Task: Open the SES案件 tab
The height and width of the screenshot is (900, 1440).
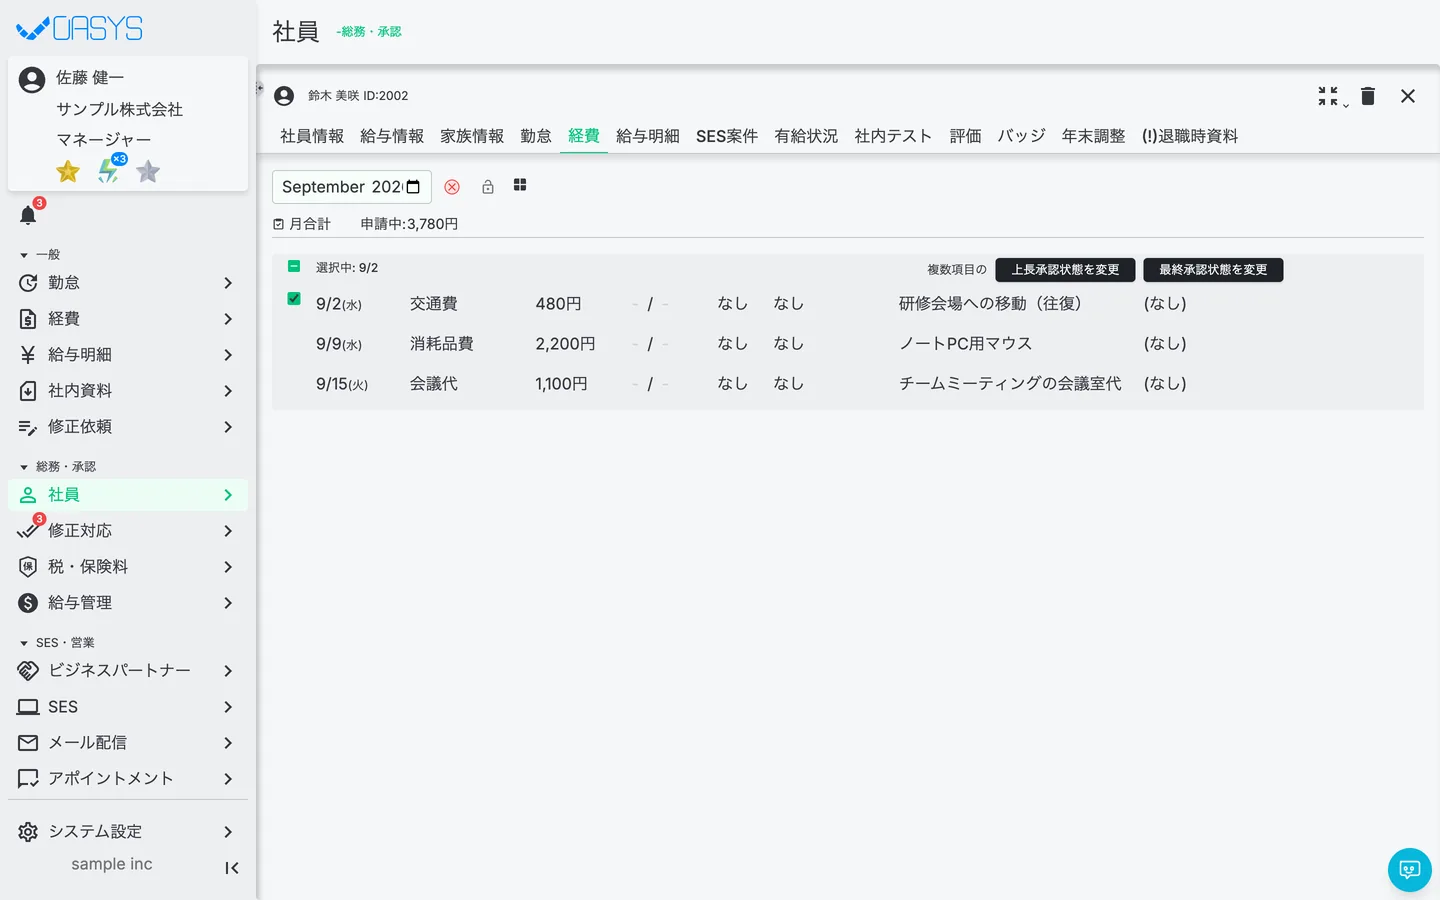Action: [x=727, y=136]
